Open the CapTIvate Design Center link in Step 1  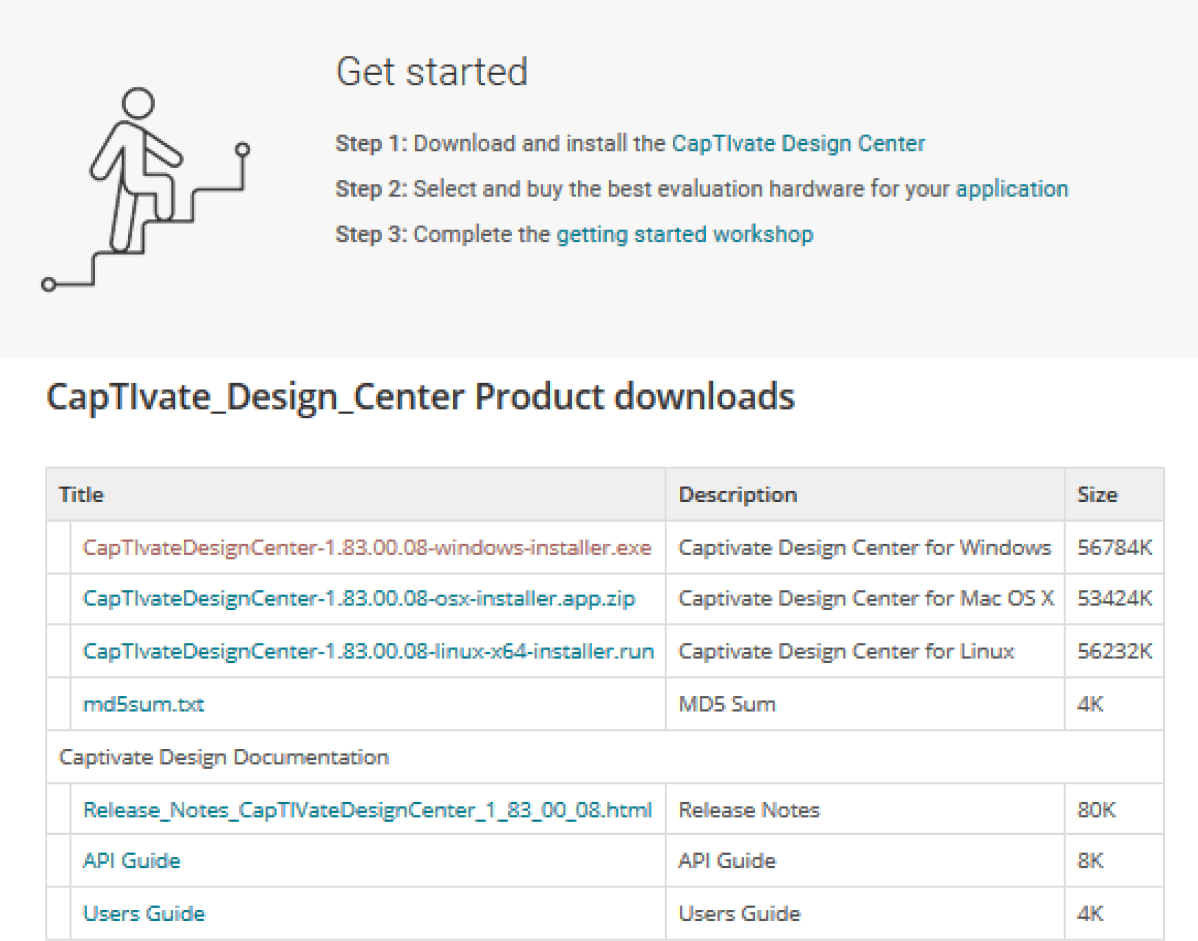point(798,143)
